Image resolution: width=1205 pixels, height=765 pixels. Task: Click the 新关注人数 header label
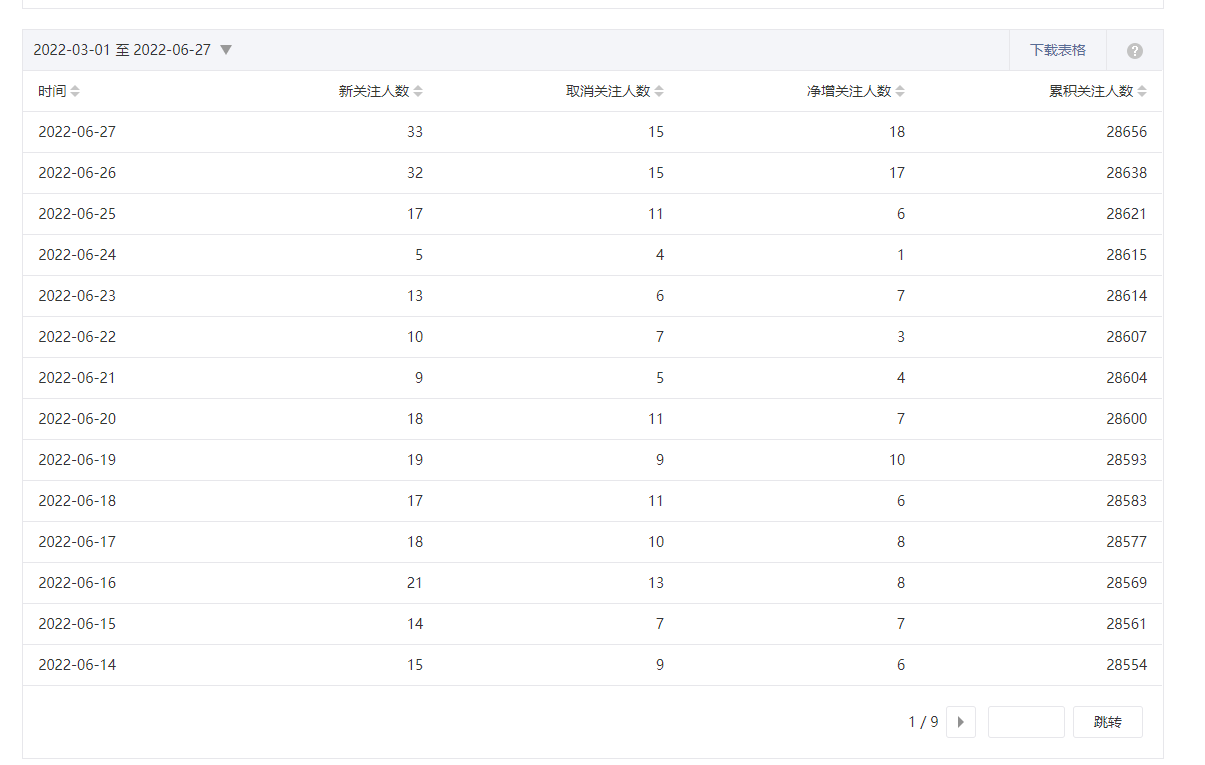[x=374, y=91]
